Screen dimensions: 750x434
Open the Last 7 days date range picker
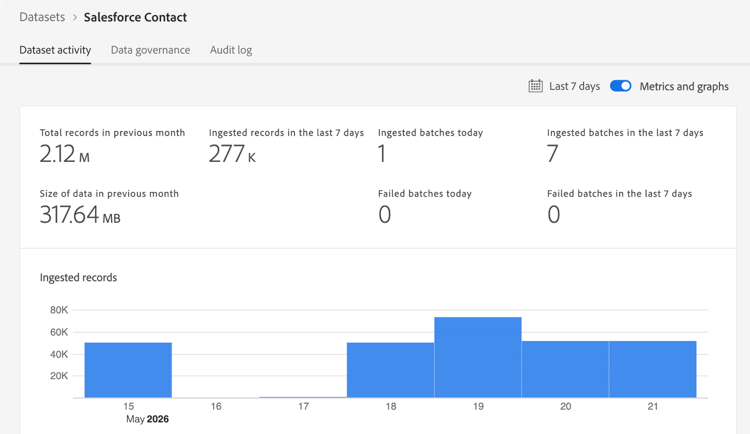pyautogui.click(x=574, y=86)
